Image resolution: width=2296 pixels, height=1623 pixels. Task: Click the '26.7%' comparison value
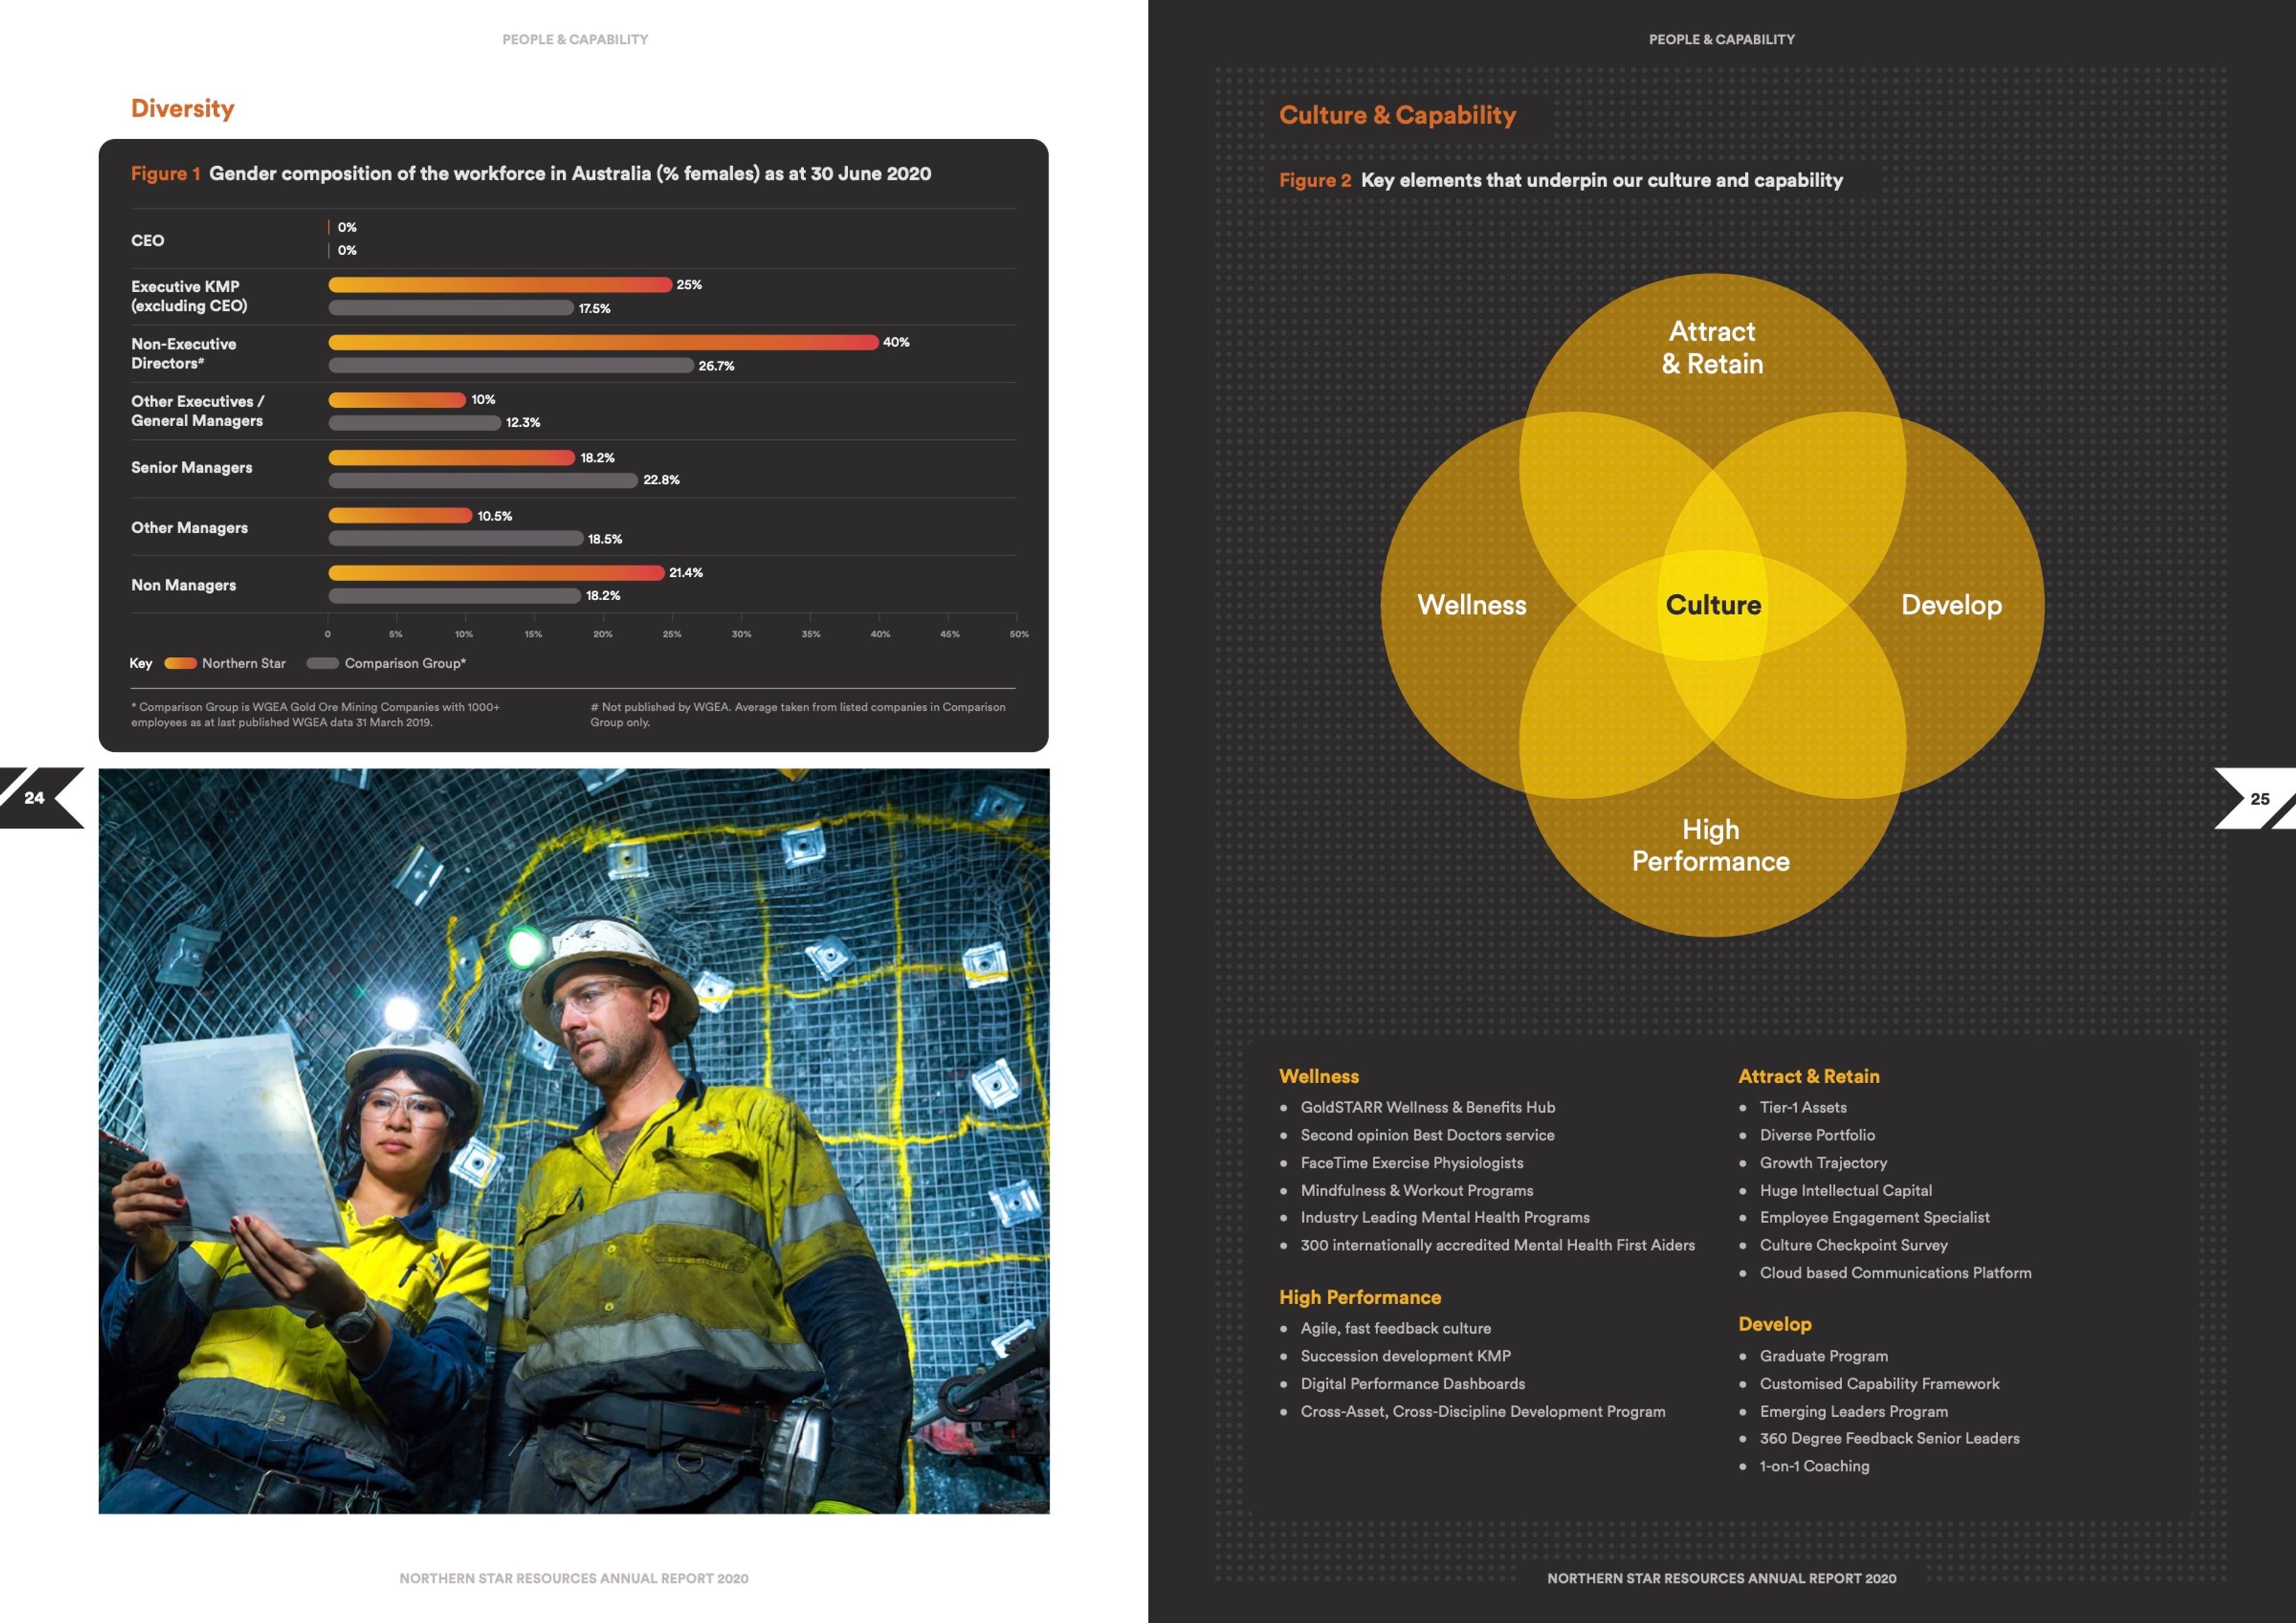pos(716,366)
